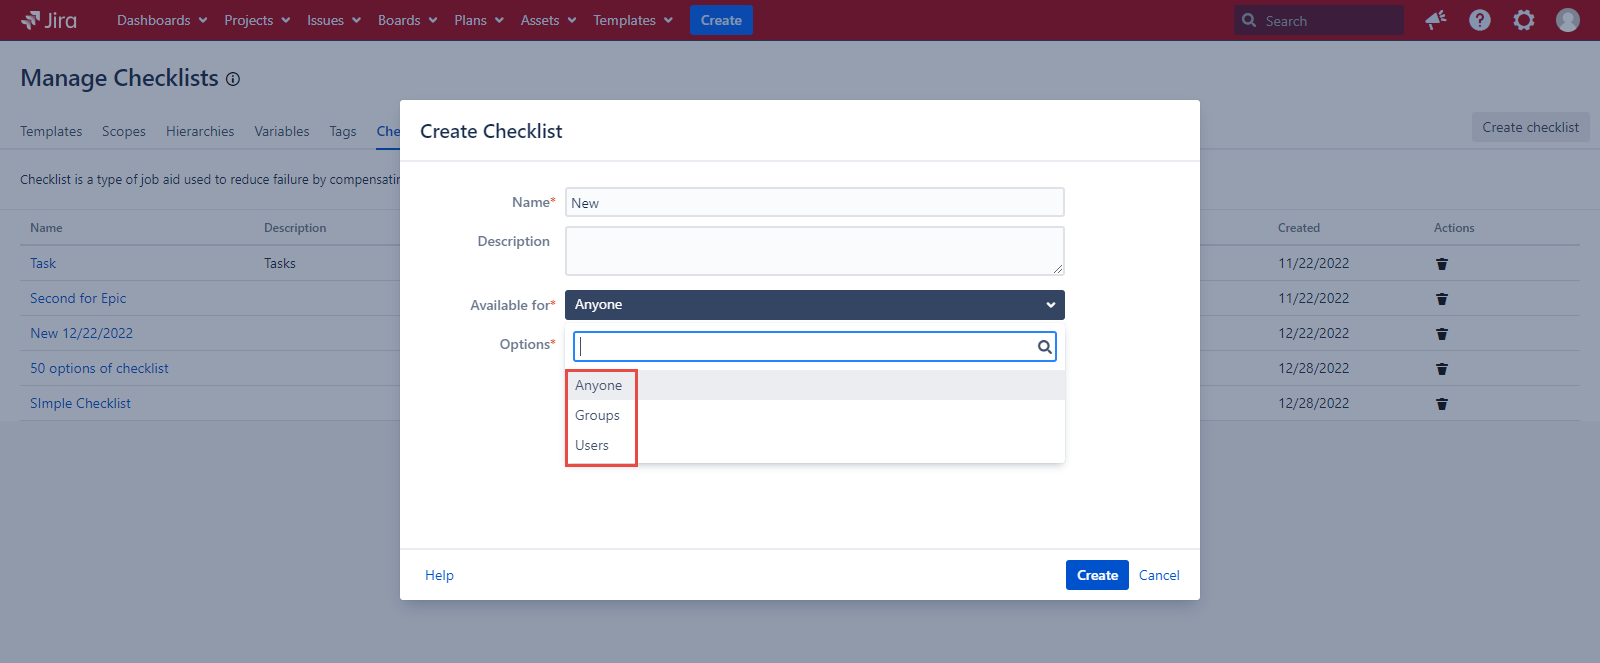Click trash icon for Simple Checklist row
1600x663 pixels.
pyautogui.click(x=1442, y=404)
